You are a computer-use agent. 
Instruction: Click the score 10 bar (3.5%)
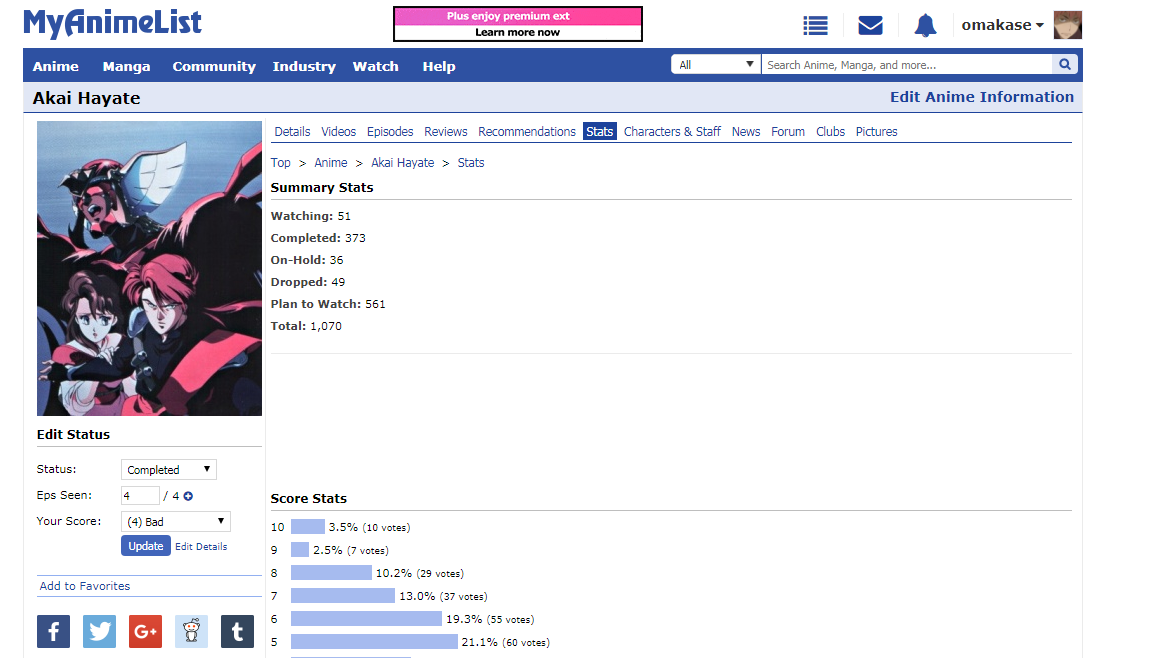tap(308, 527)
